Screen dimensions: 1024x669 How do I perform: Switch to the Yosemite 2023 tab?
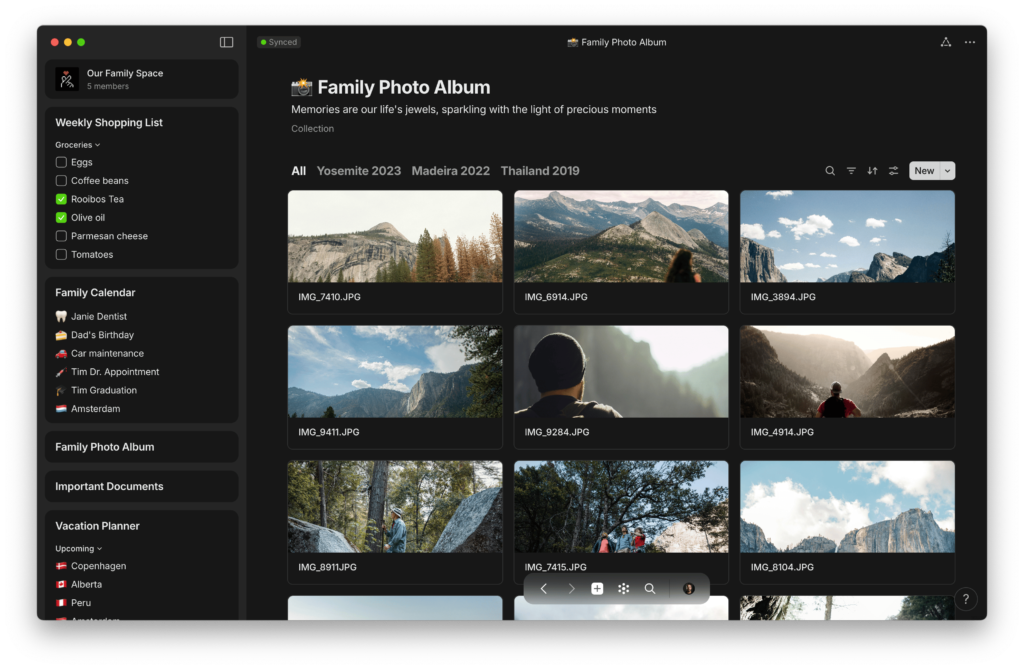(358, 171)
